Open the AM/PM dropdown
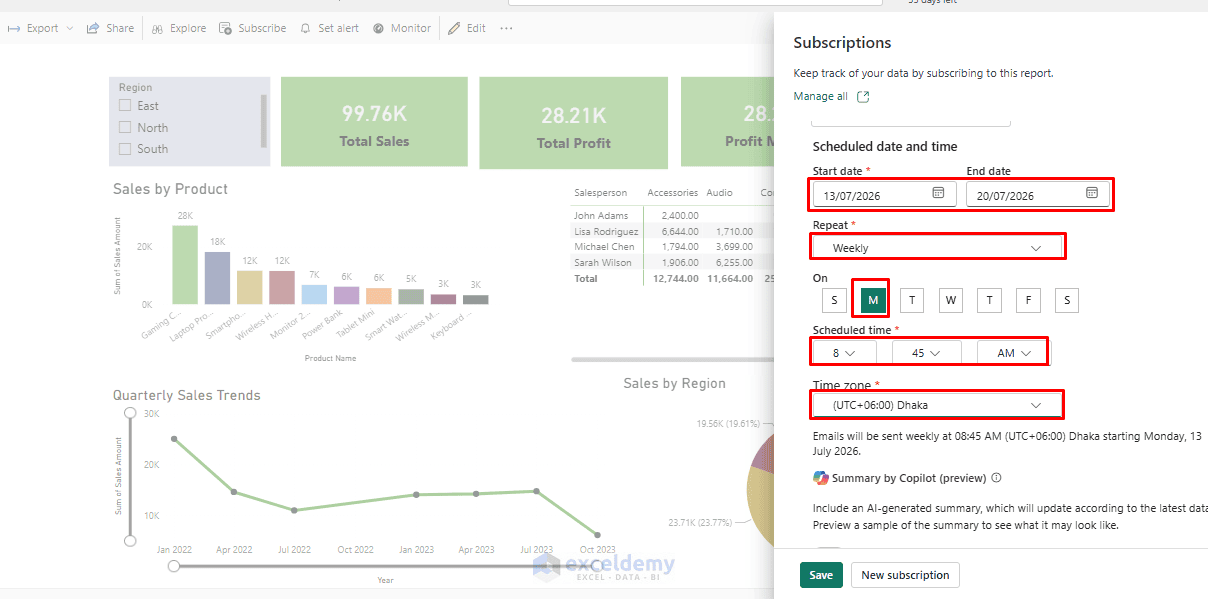 tap(1012, 353)
